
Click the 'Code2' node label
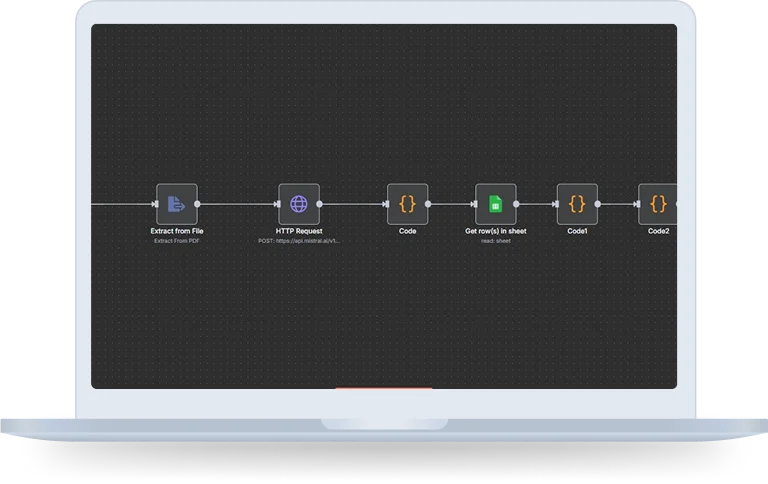tap(658, 231)
